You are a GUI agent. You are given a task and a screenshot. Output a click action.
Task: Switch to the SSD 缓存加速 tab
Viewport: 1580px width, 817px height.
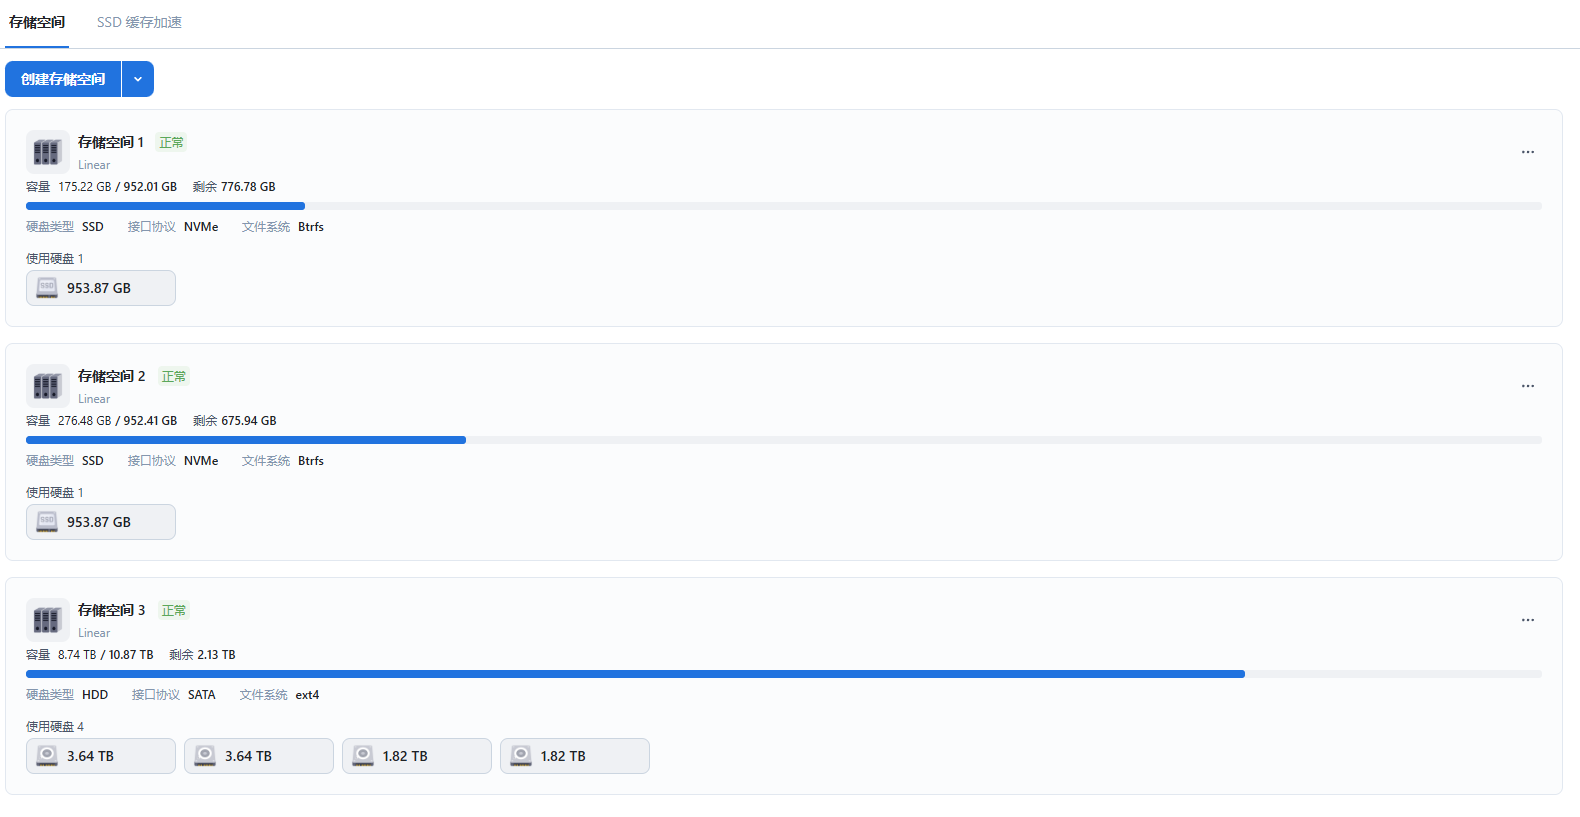(139, 22)
